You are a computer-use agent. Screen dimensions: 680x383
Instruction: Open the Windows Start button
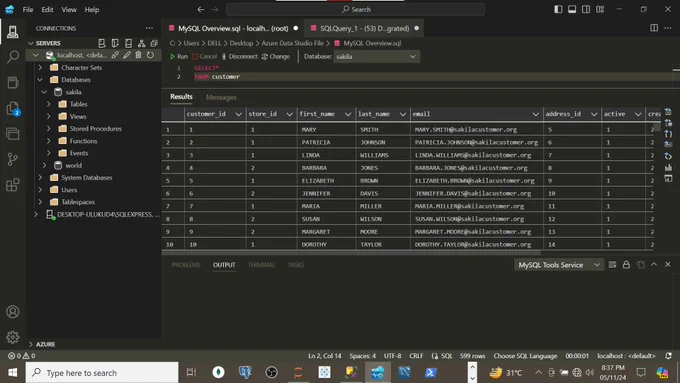13,373
